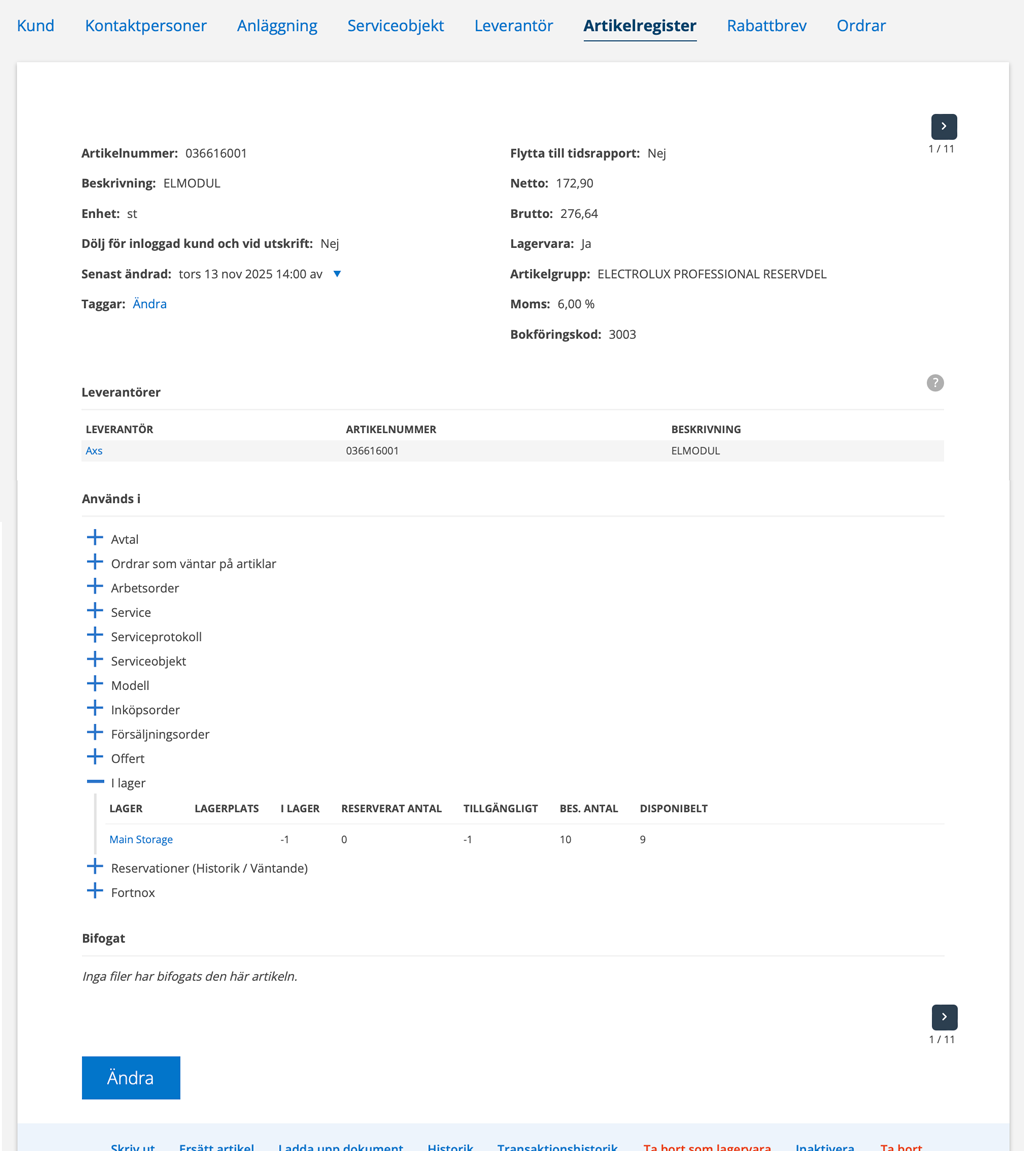Open the Senast ändrad dropdown arrow
Screen dimensions: 1024x1151
[x=337, y=274]
